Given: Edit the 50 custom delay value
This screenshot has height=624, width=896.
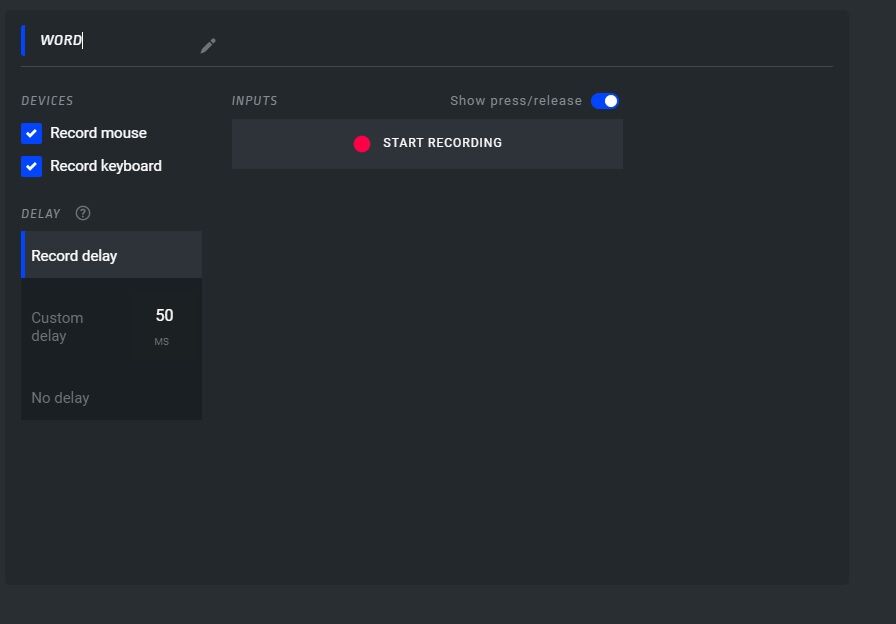Looking at the screenshot, I should (164, 315).
